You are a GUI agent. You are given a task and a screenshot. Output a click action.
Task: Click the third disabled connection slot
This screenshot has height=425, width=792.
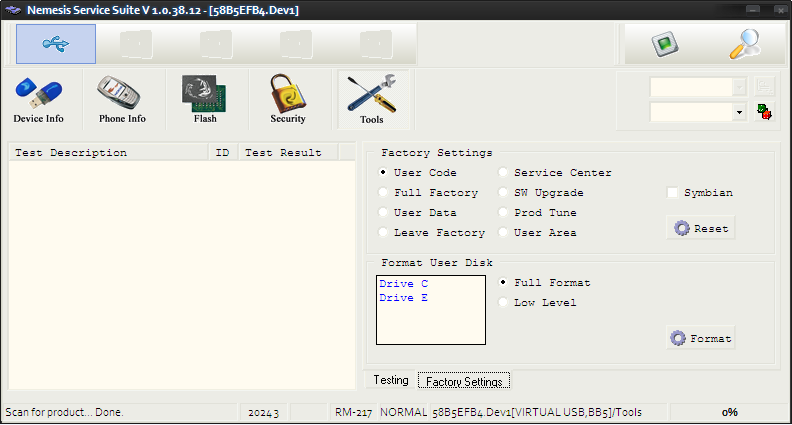point(216,44)
